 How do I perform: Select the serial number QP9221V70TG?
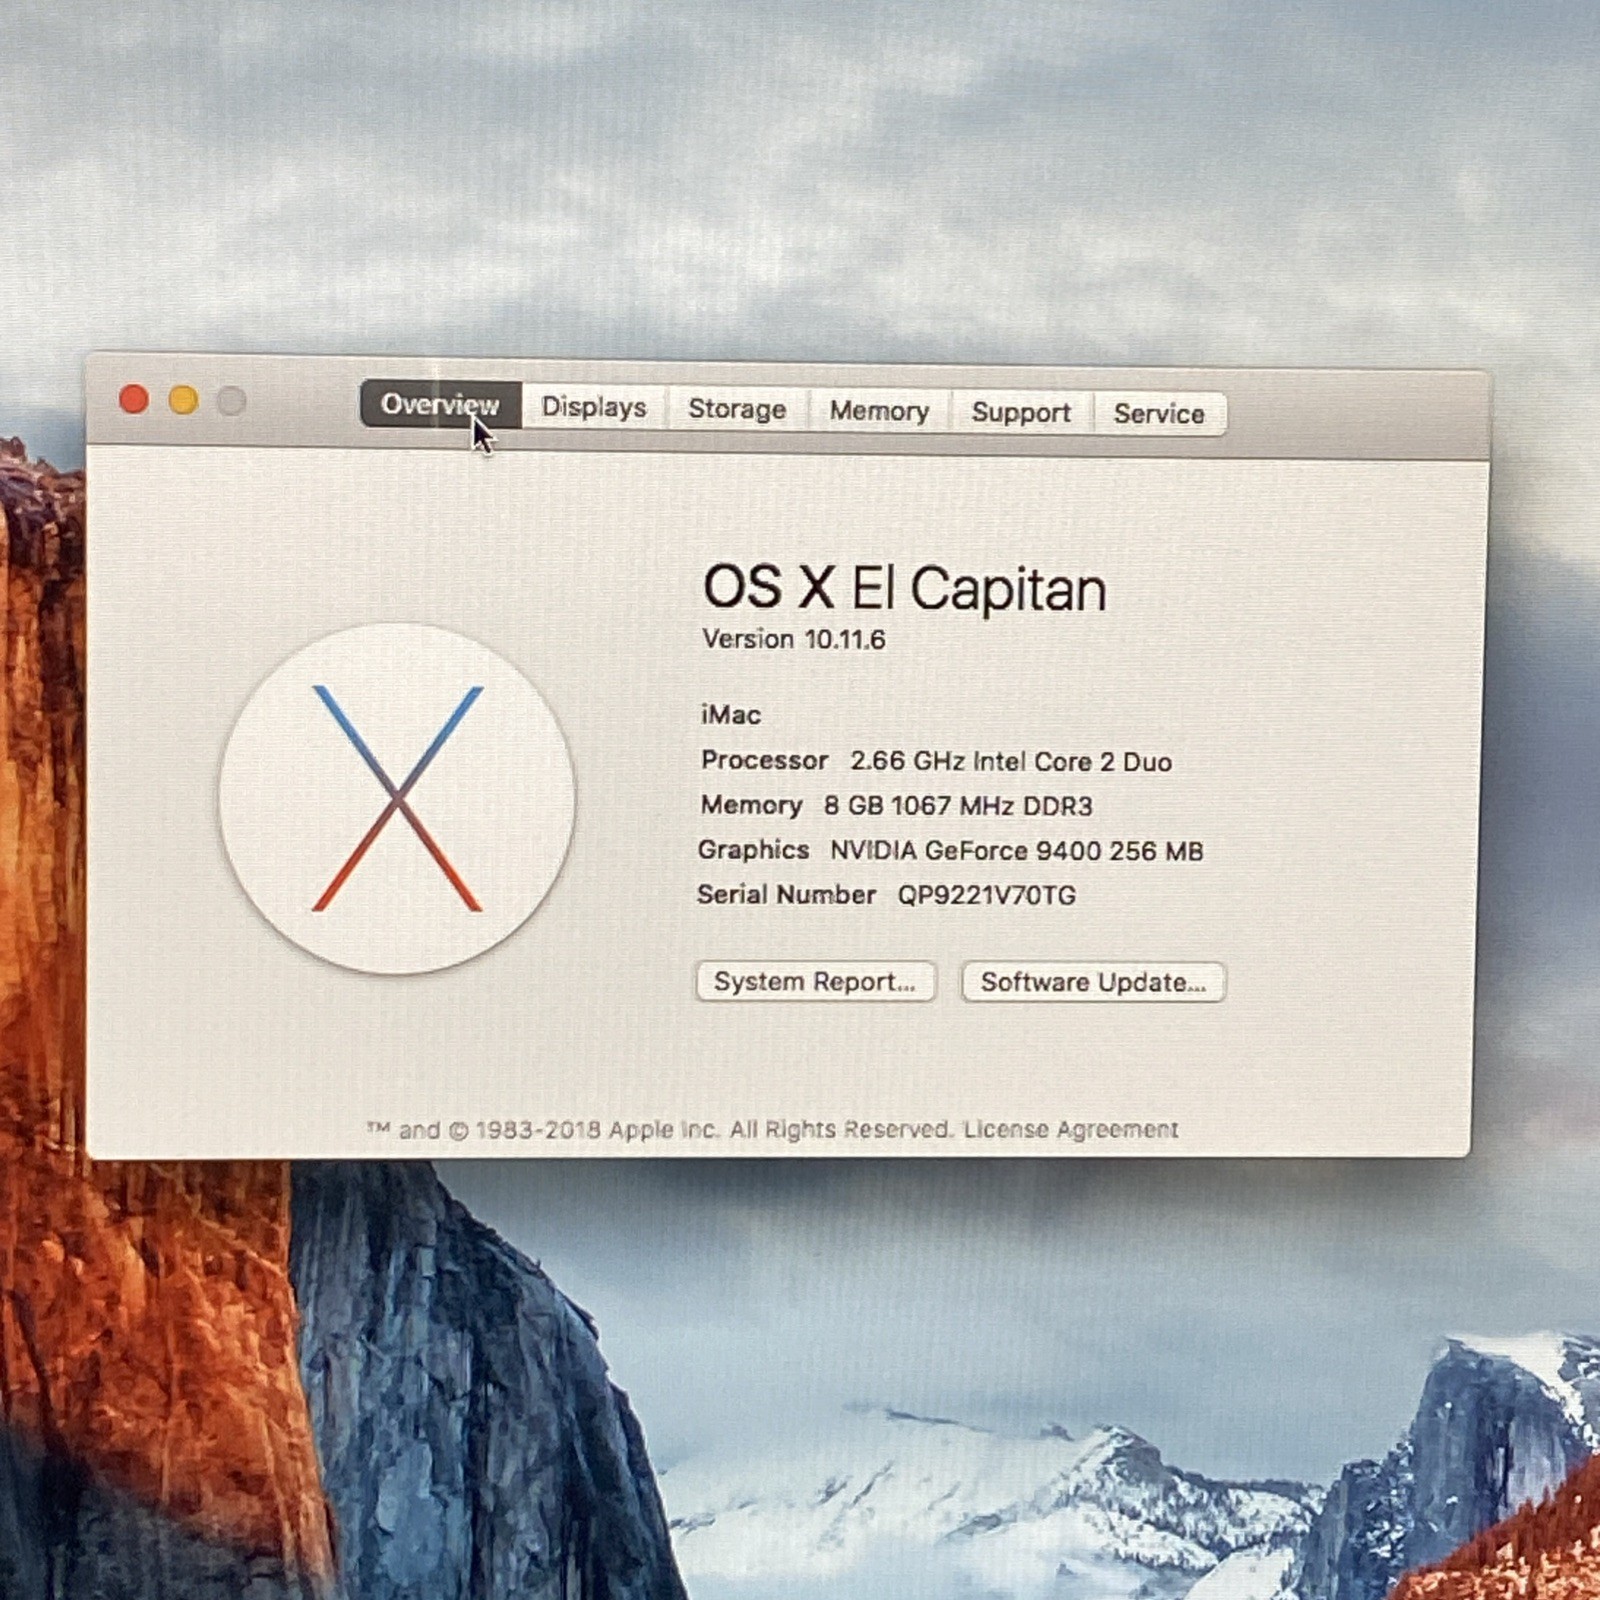click(986, 895)
